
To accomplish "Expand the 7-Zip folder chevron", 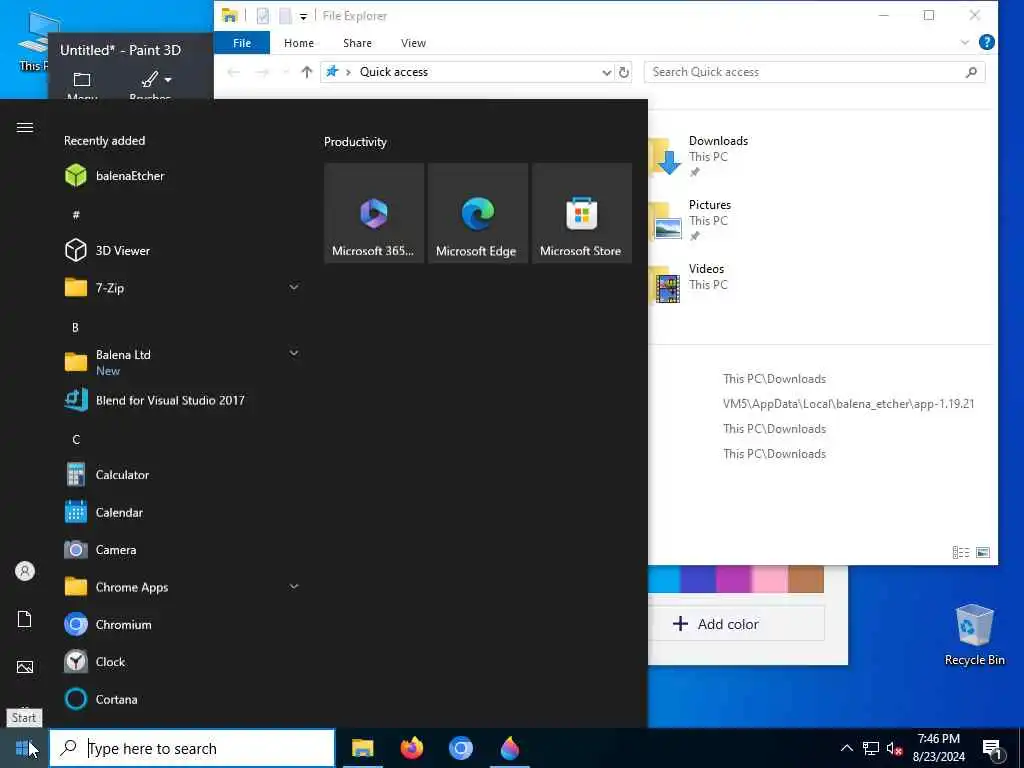I will tap(294, 287).
